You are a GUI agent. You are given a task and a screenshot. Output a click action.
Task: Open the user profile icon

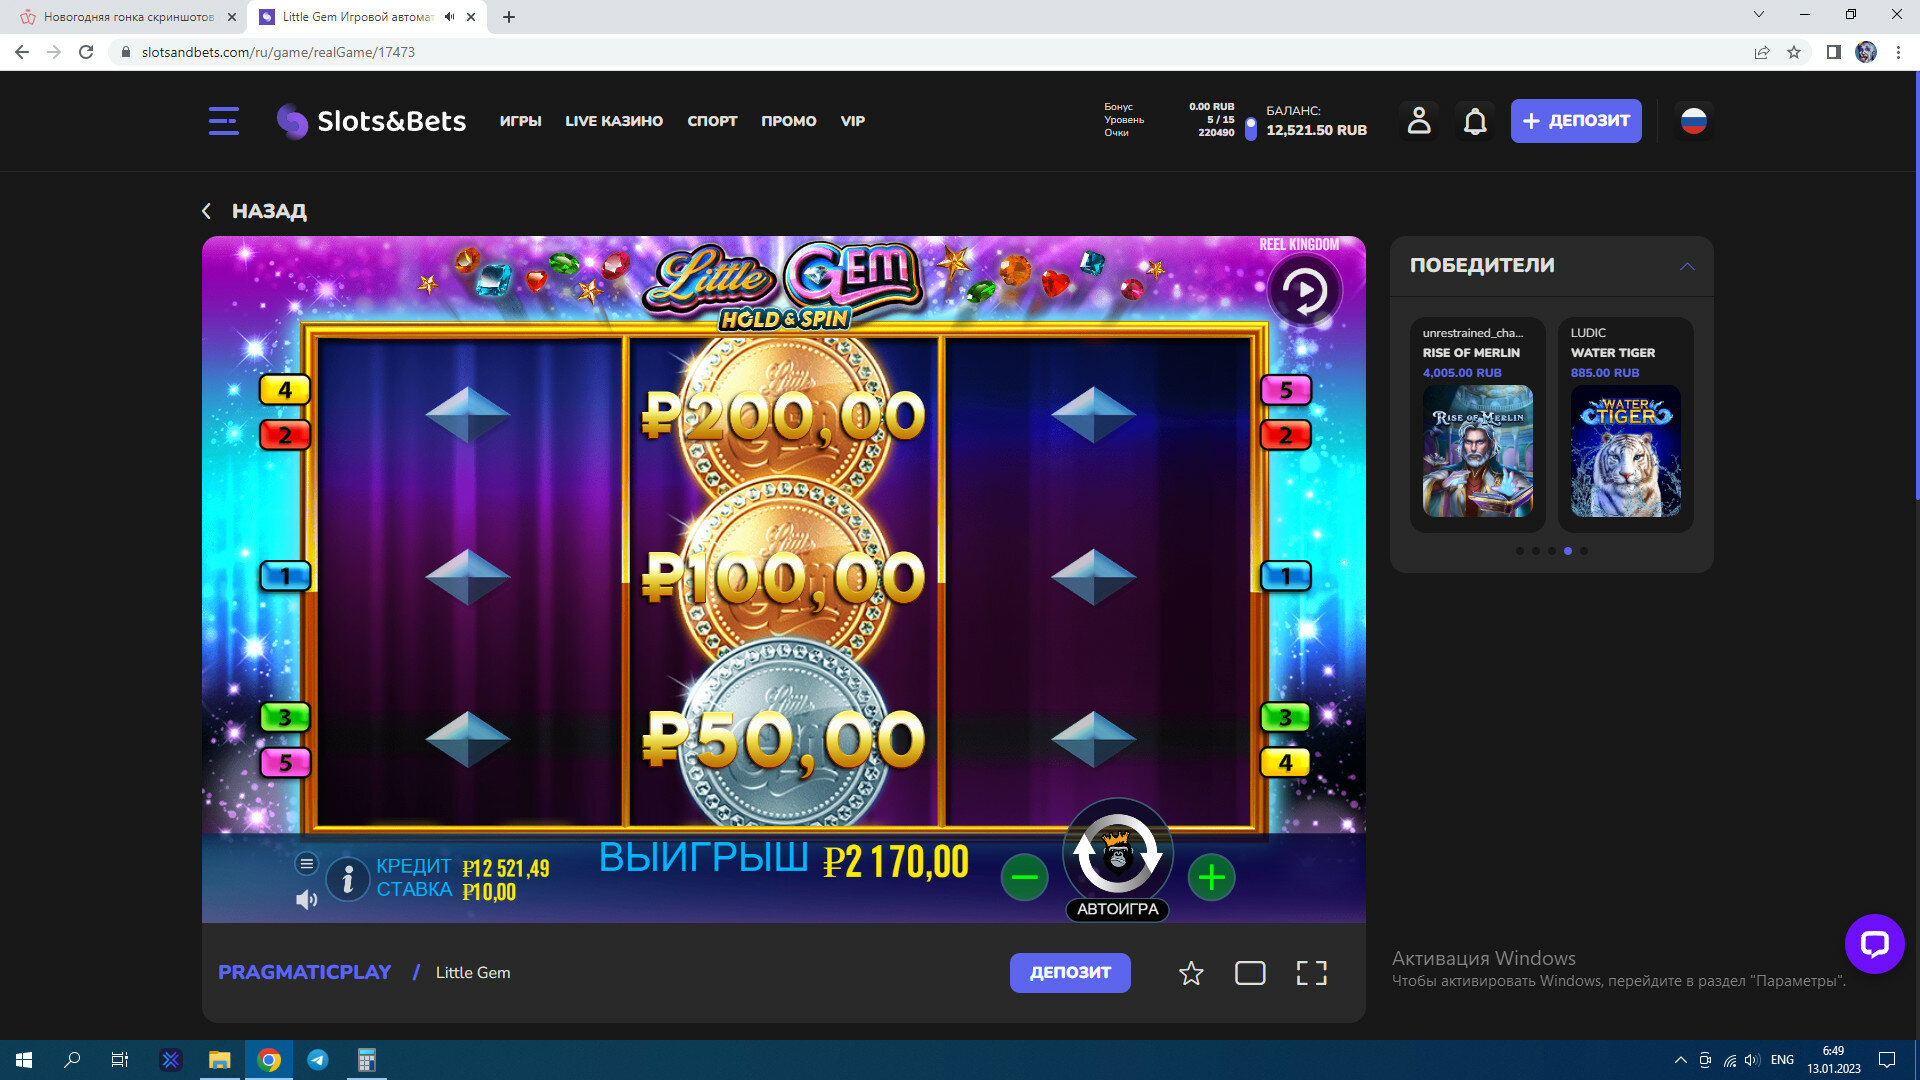tap(1419, 121)
